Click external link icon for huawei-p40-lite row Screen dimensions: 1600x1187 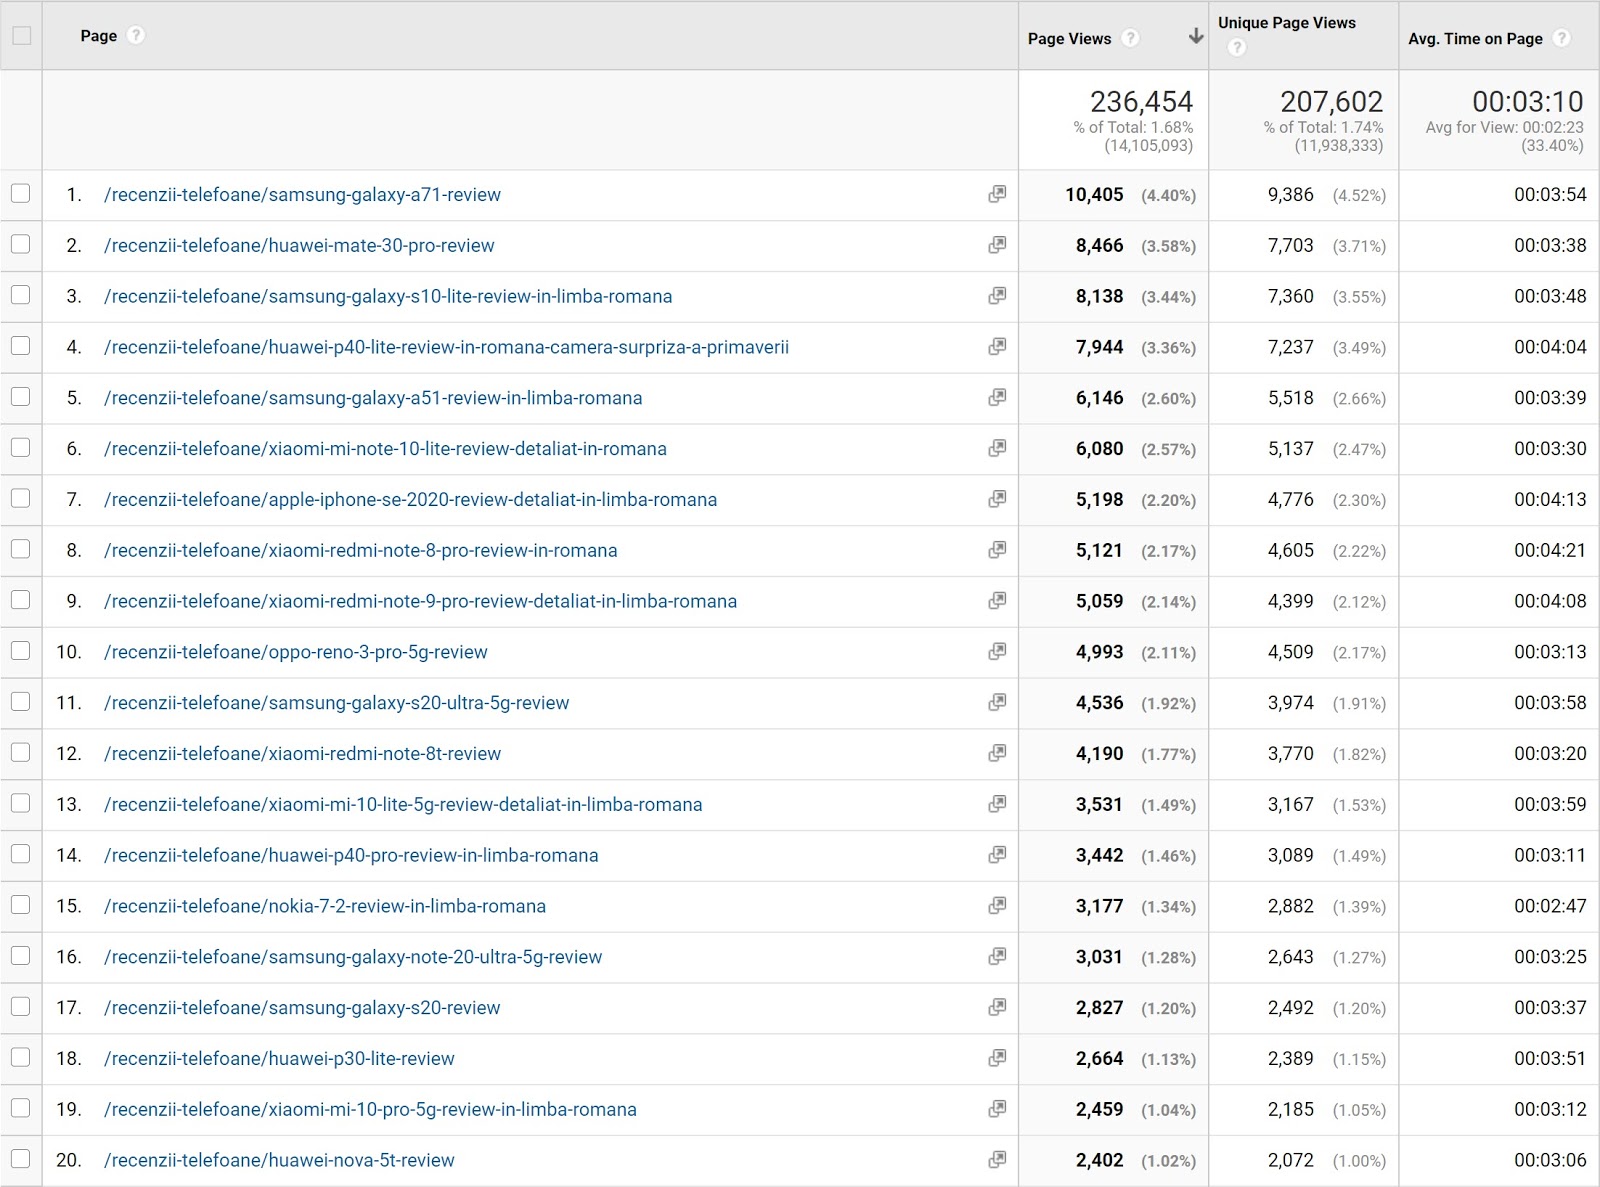(x=997, y=347)
